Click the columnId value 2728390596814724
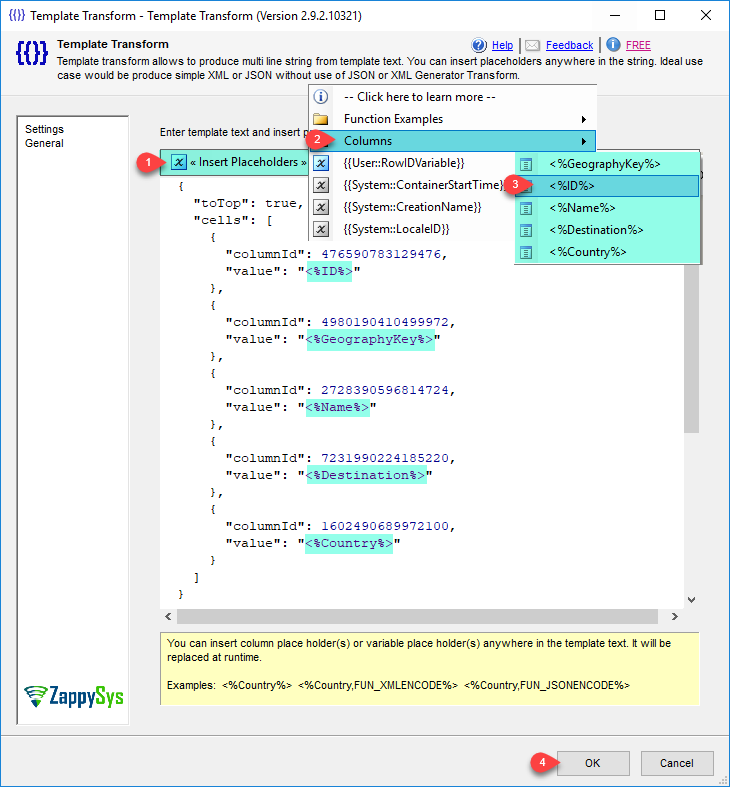Screen dimensions: 730x787 [x=385, y=390]
